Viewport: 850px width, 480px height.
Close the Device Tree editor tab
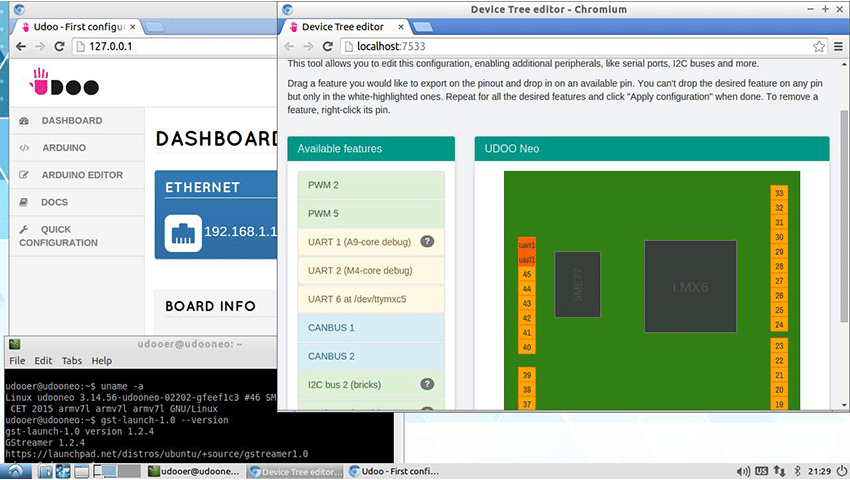pyautogui.click(x=401, y=27)
